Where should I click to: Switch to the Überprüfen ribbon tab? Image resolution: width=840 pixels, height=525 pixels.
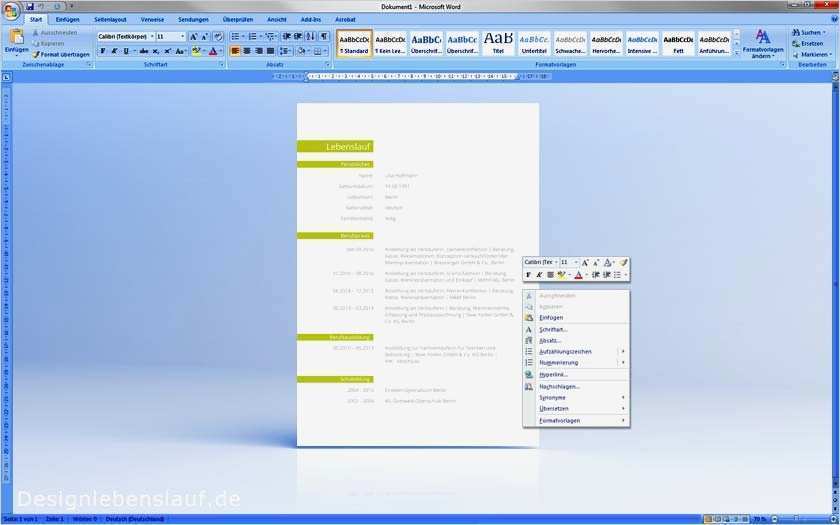coord(237,19)
